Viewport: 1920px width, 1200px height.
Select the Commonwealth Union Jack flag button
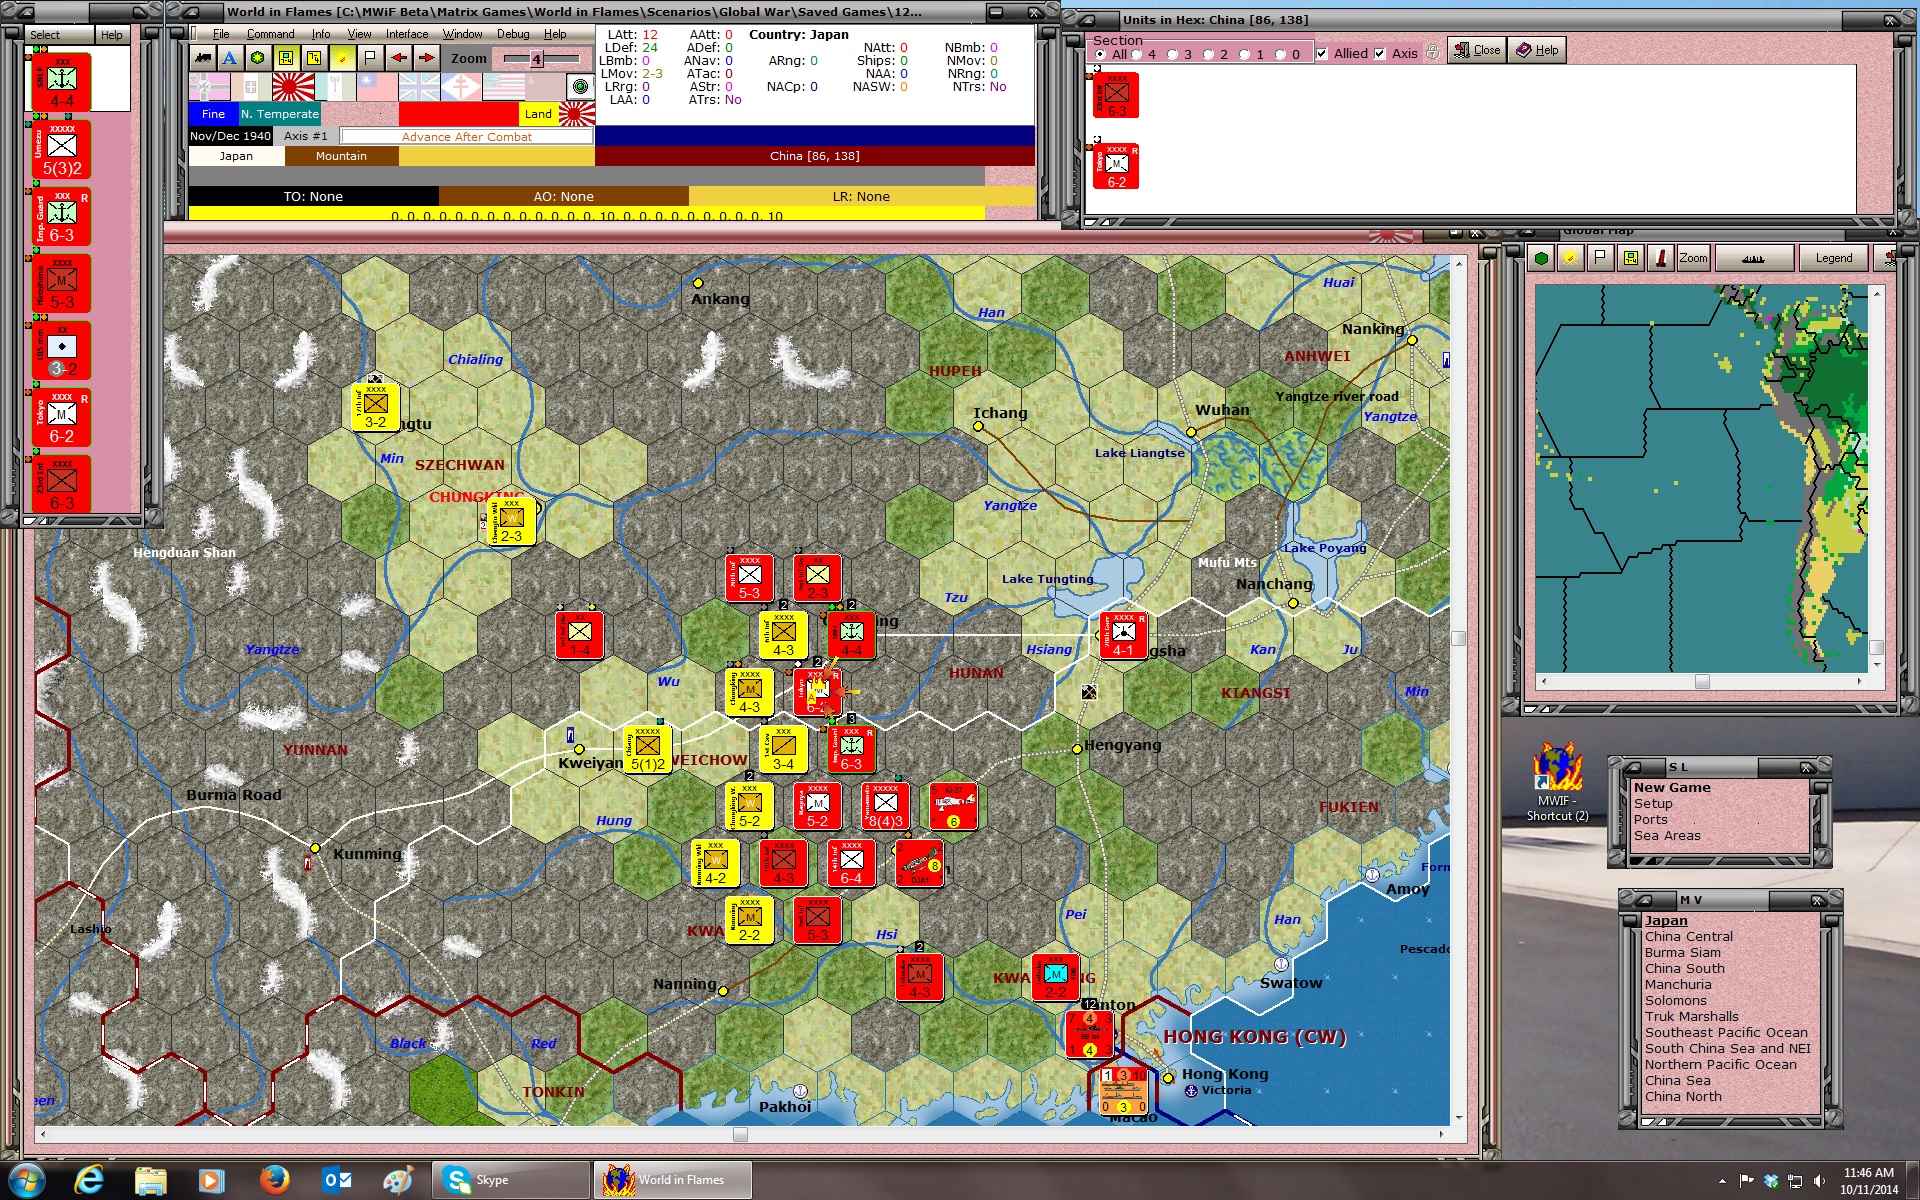pos(418,87)
